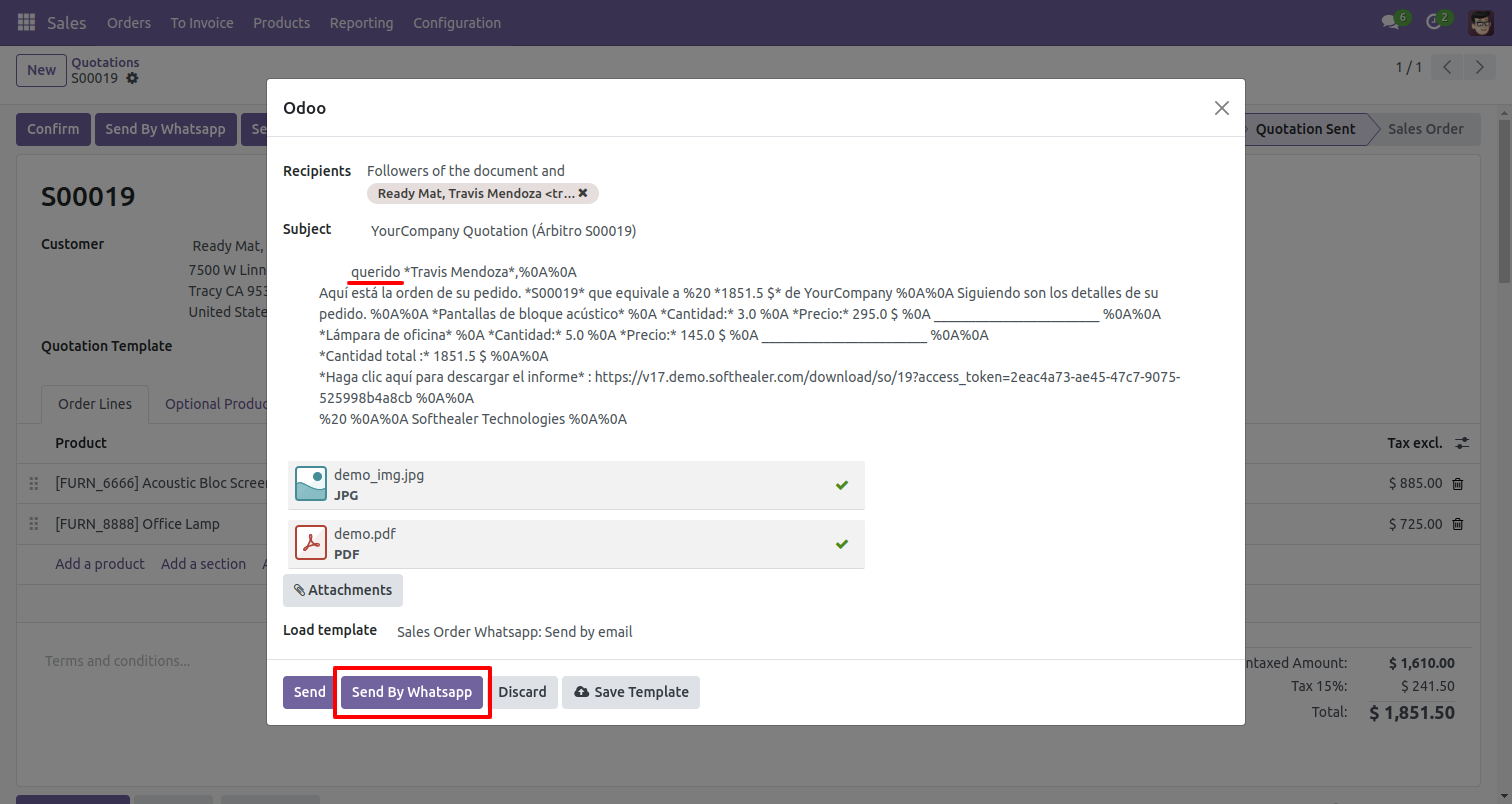This screenshot has height=804, width=1512.
Task: Click Add a section link
Action: click(x=203, y=564)
